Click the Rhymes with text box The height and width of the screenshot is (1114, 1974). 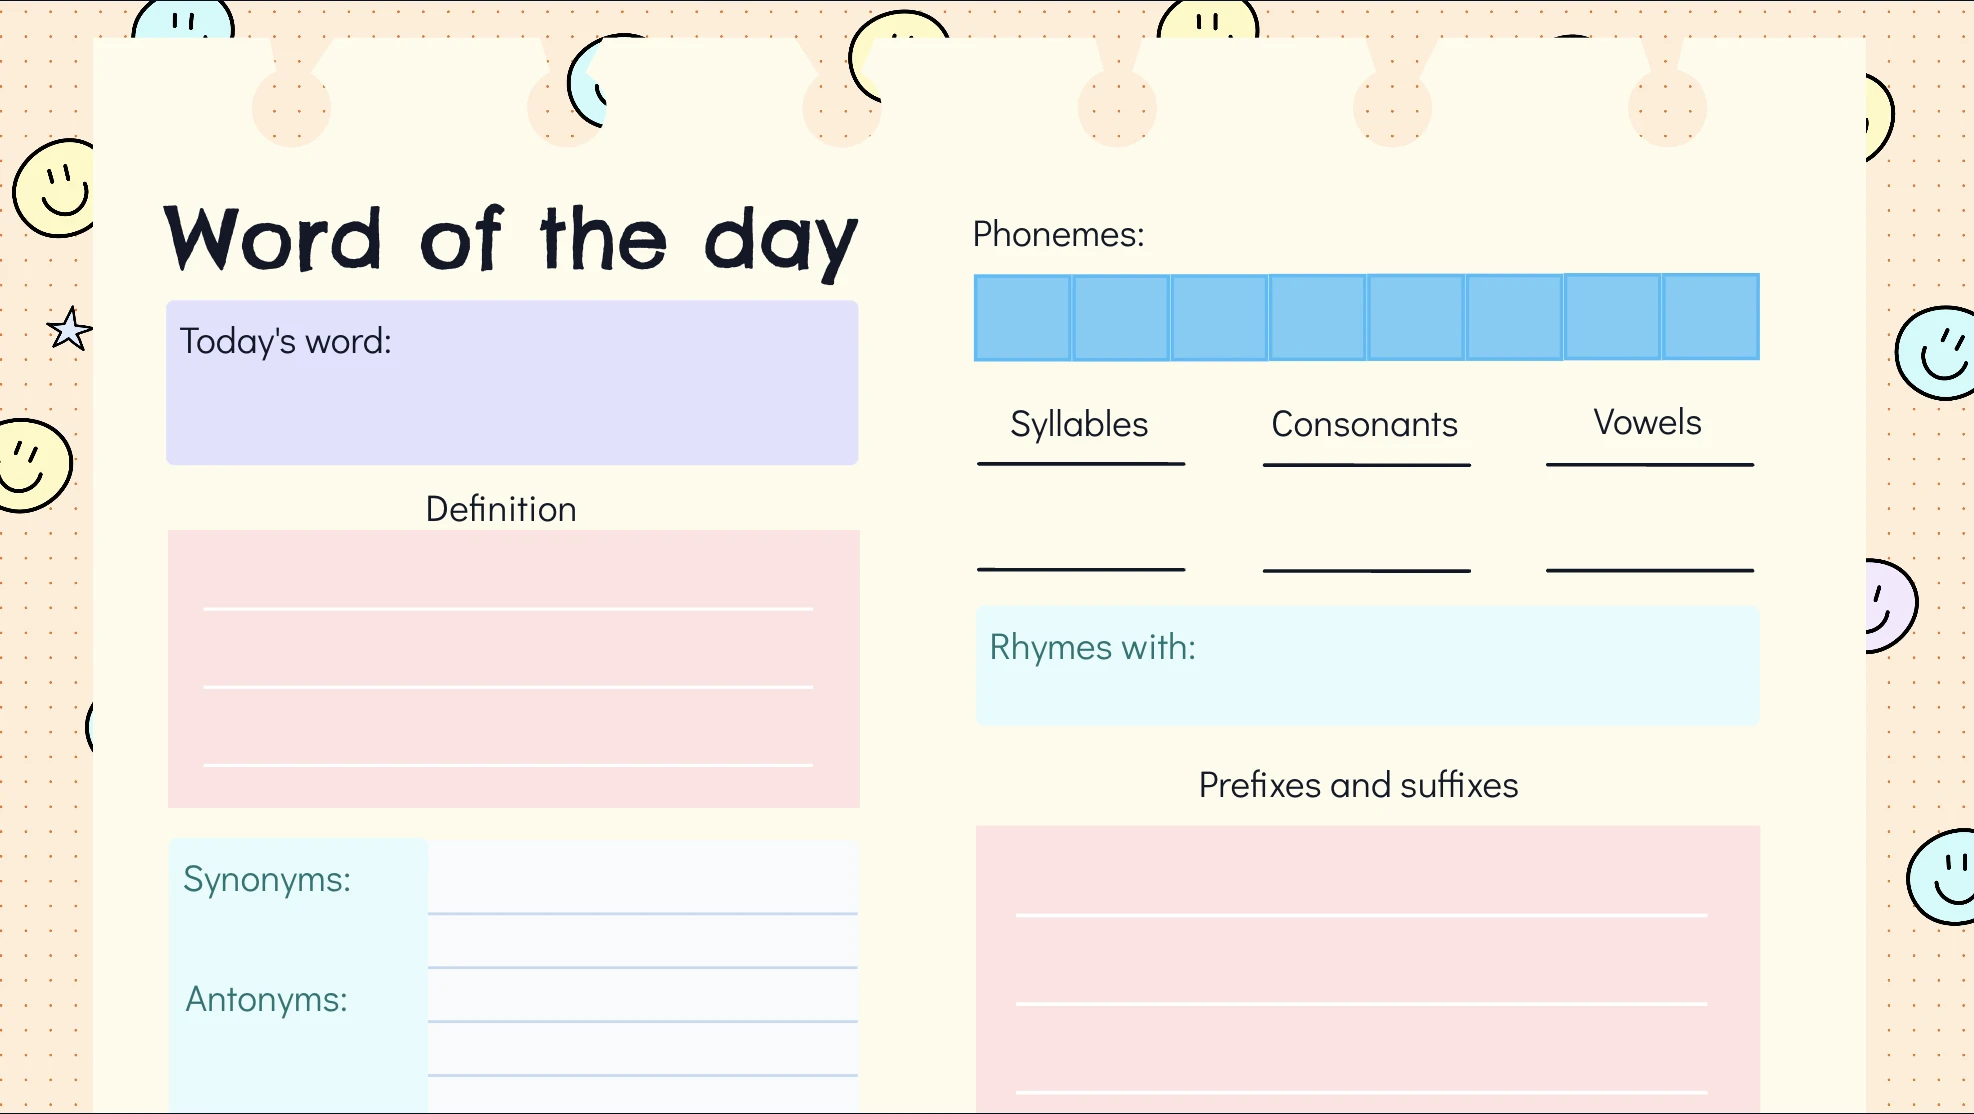point(1367,665)
